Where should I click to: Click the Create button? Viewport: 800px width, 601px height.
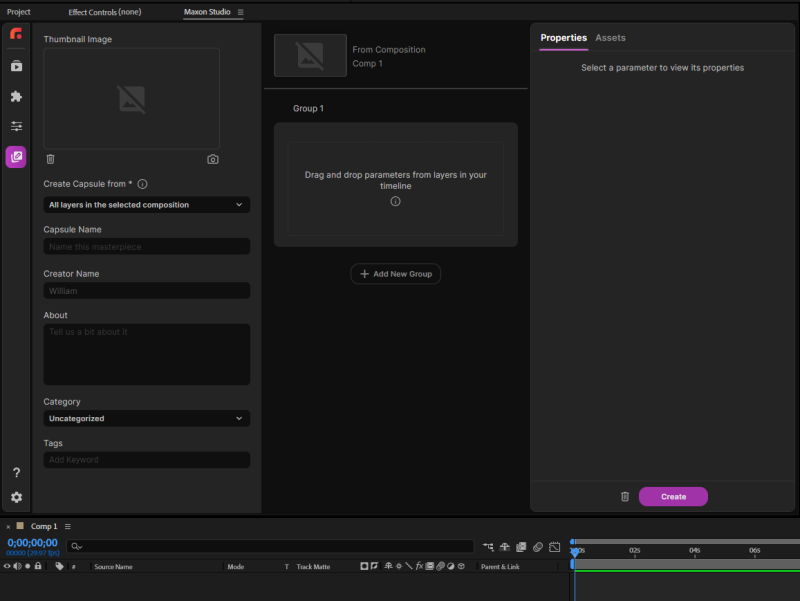673,496
